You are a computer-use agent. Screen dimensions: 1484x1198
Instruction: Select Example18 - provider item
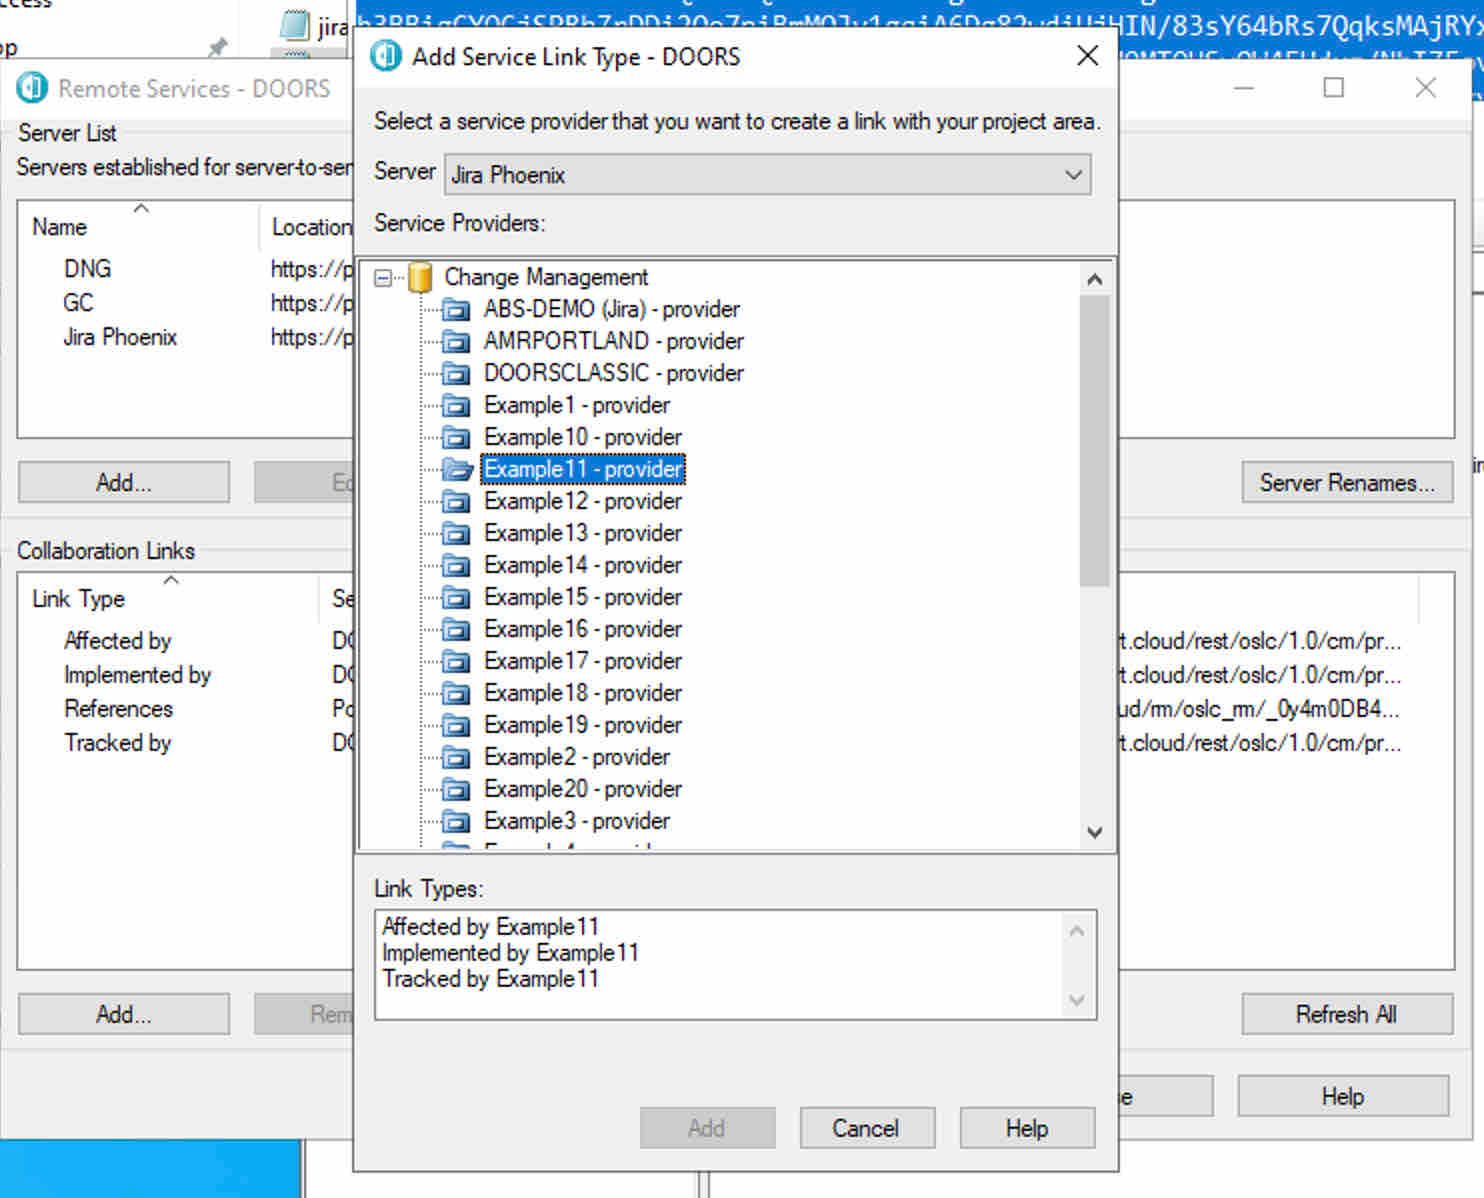point(583,693)
